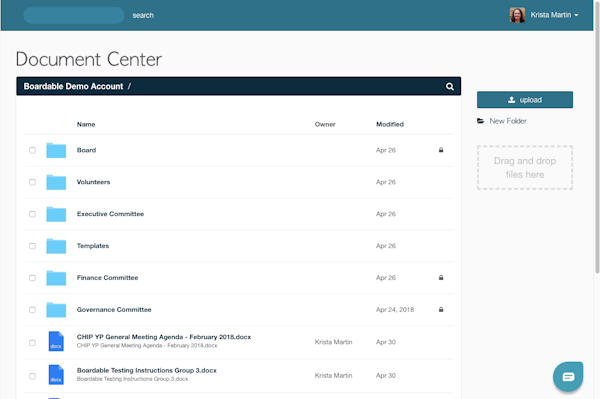Expand the Krista Martin user dropdown
The image size is (600, 399).
coord(554,15)
